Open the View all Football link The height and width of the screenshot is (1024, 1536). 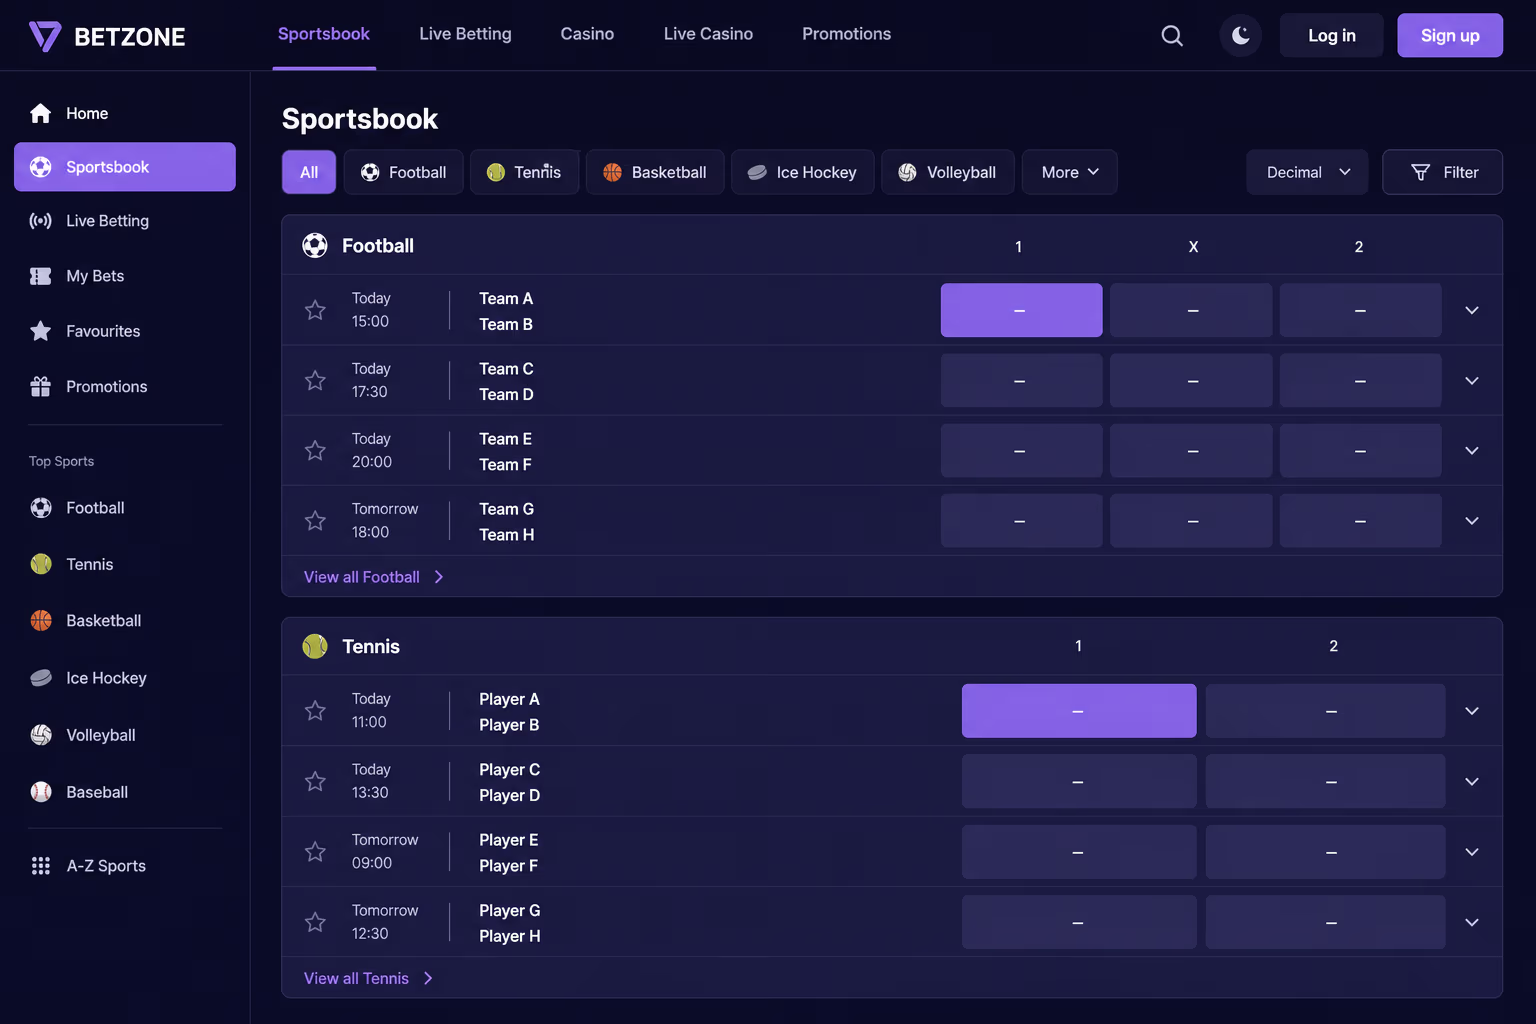(x=374, y=577)
